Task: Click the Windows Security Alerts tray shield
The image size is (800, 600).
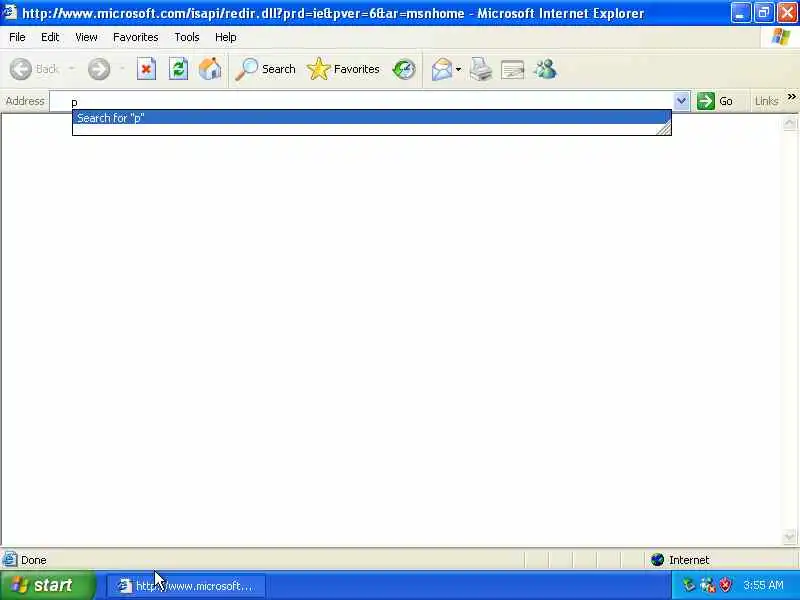Action: tap(725, 585)
